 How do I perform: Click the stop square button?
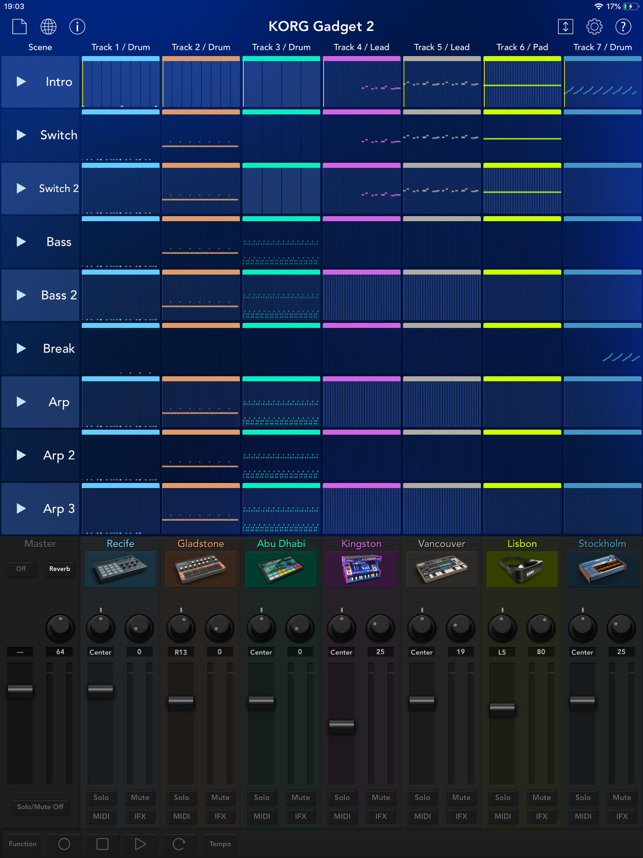pyautogui.click(x=102, y=844)
